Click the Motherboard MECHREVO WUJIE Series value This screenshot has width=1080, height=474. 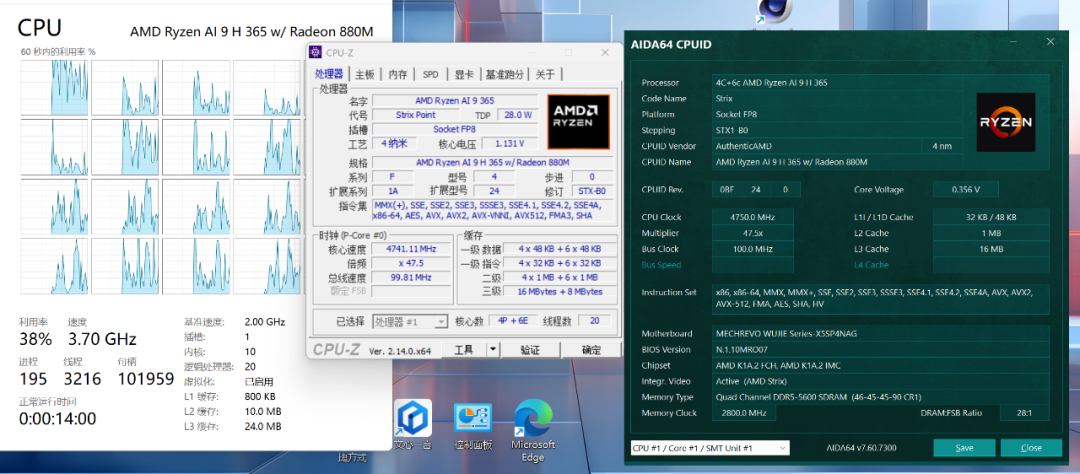click(881, 333)
